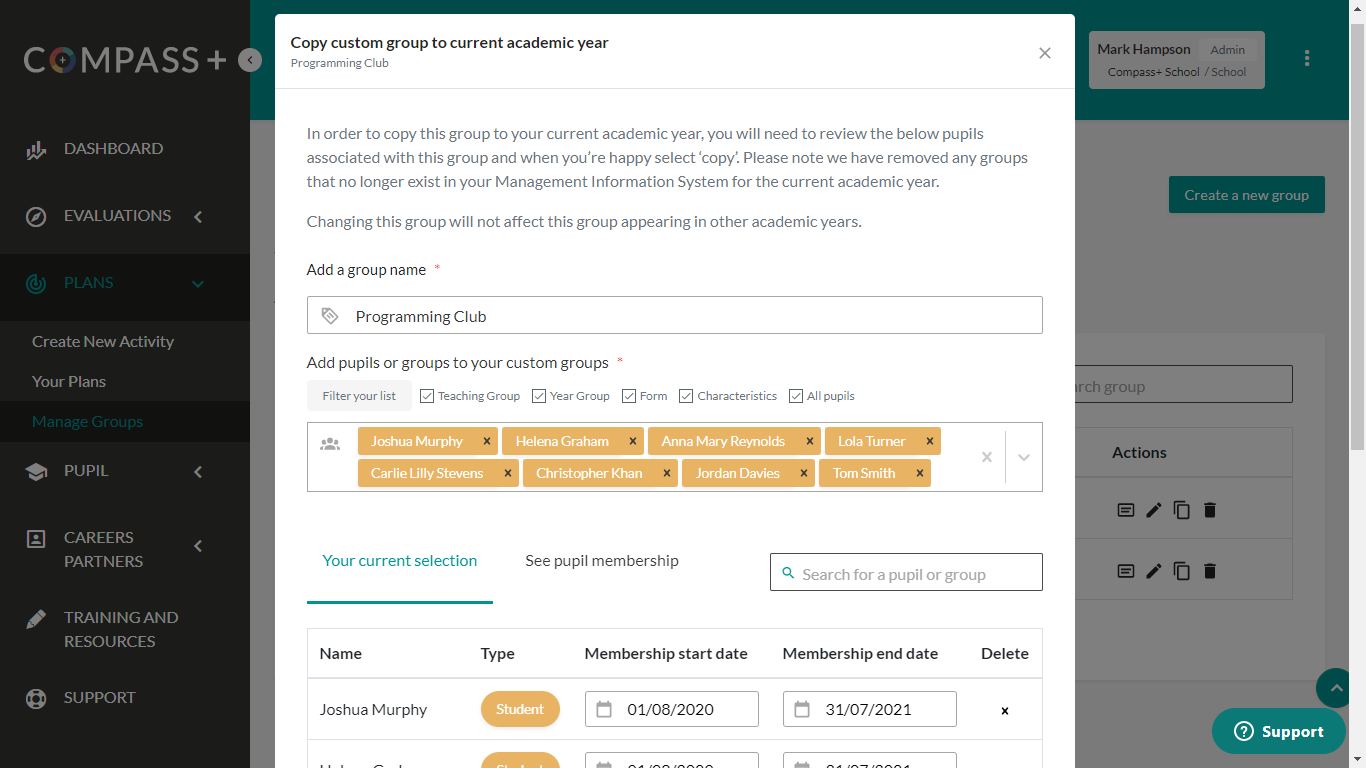Toggle the All pupils checkbox
Screen dimensions: 1366x768
pos(796,396)
